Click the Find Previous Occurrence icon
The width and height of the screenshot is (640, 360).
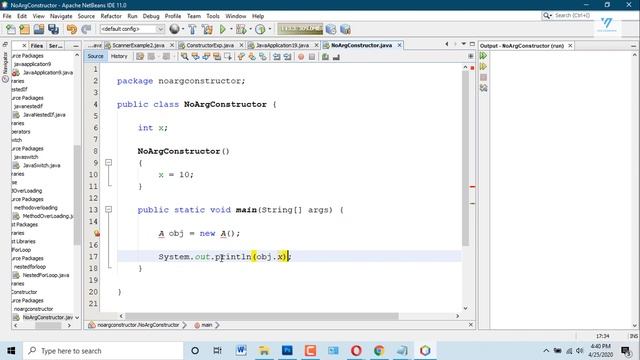(196, 57)
